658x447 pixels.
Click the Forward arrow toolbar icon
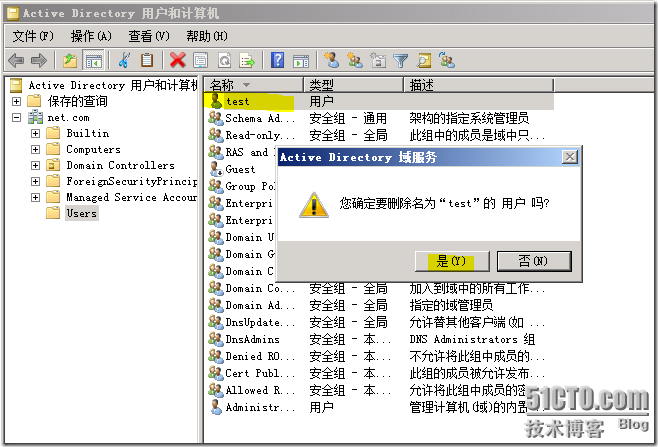click(39, 60)
